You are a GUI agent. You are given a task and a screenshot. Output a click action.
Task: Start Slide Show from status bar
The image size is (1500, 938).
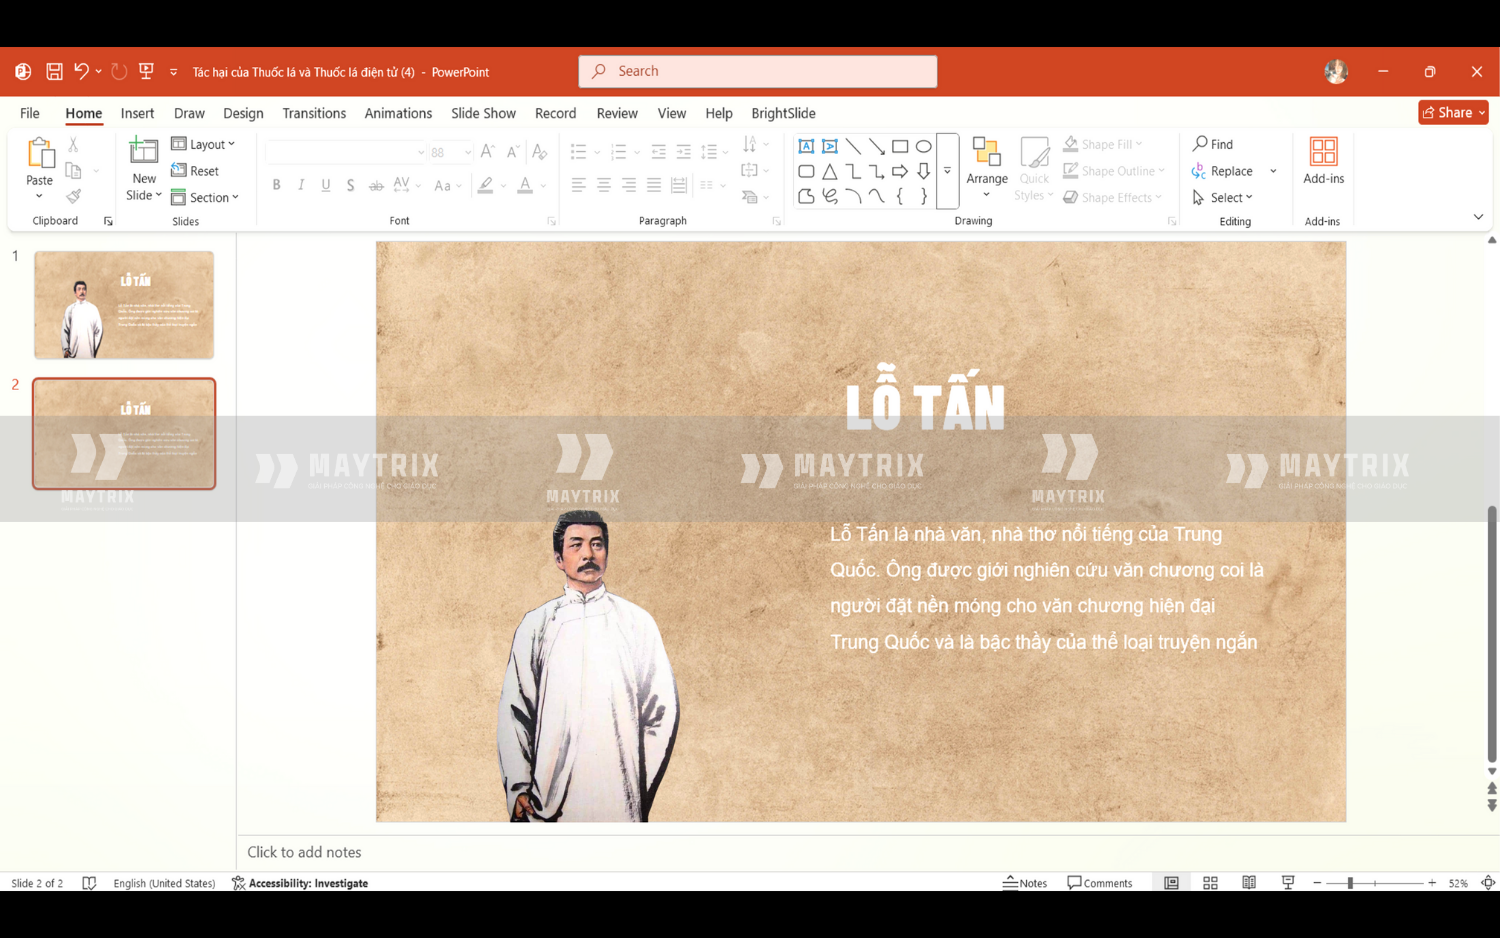coord(1287,883)
